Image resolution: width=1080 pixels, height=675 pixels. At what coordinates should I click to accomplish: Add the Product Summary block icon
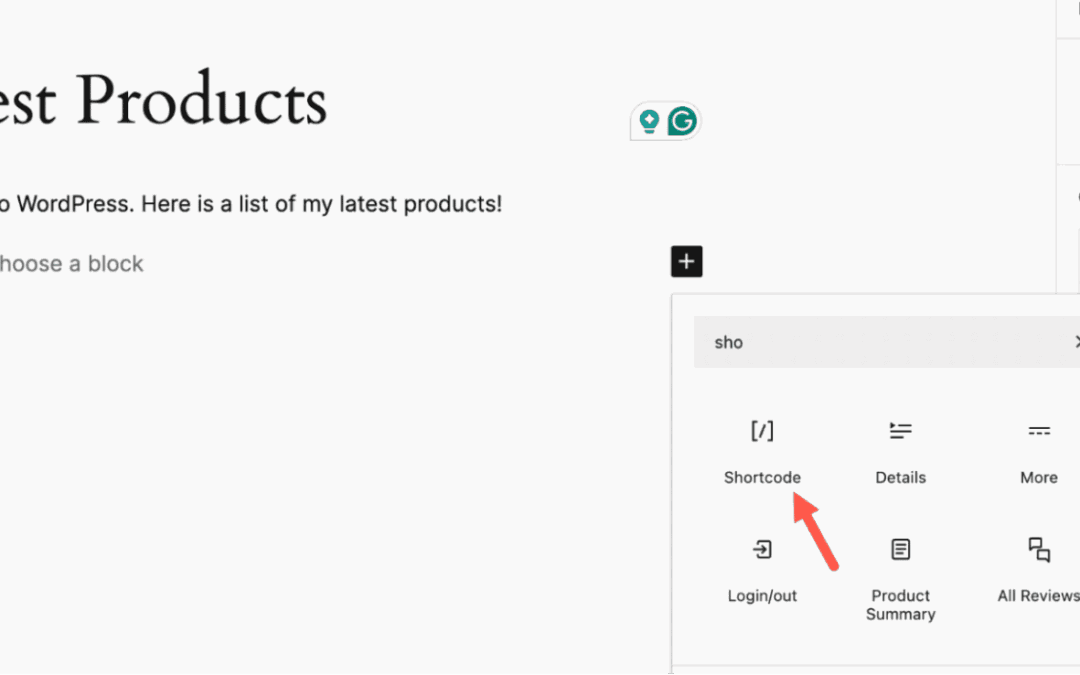pos(900,549)
